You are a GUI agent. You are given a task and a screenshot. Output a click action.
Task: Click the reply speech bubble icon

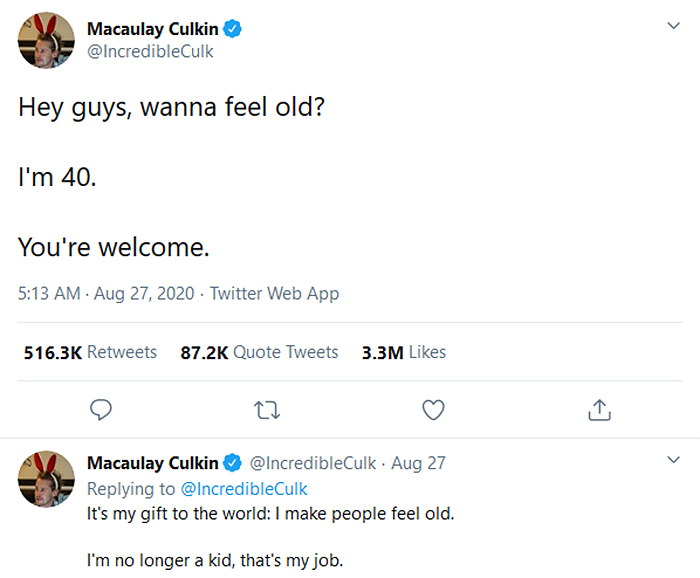click(100, 410)
